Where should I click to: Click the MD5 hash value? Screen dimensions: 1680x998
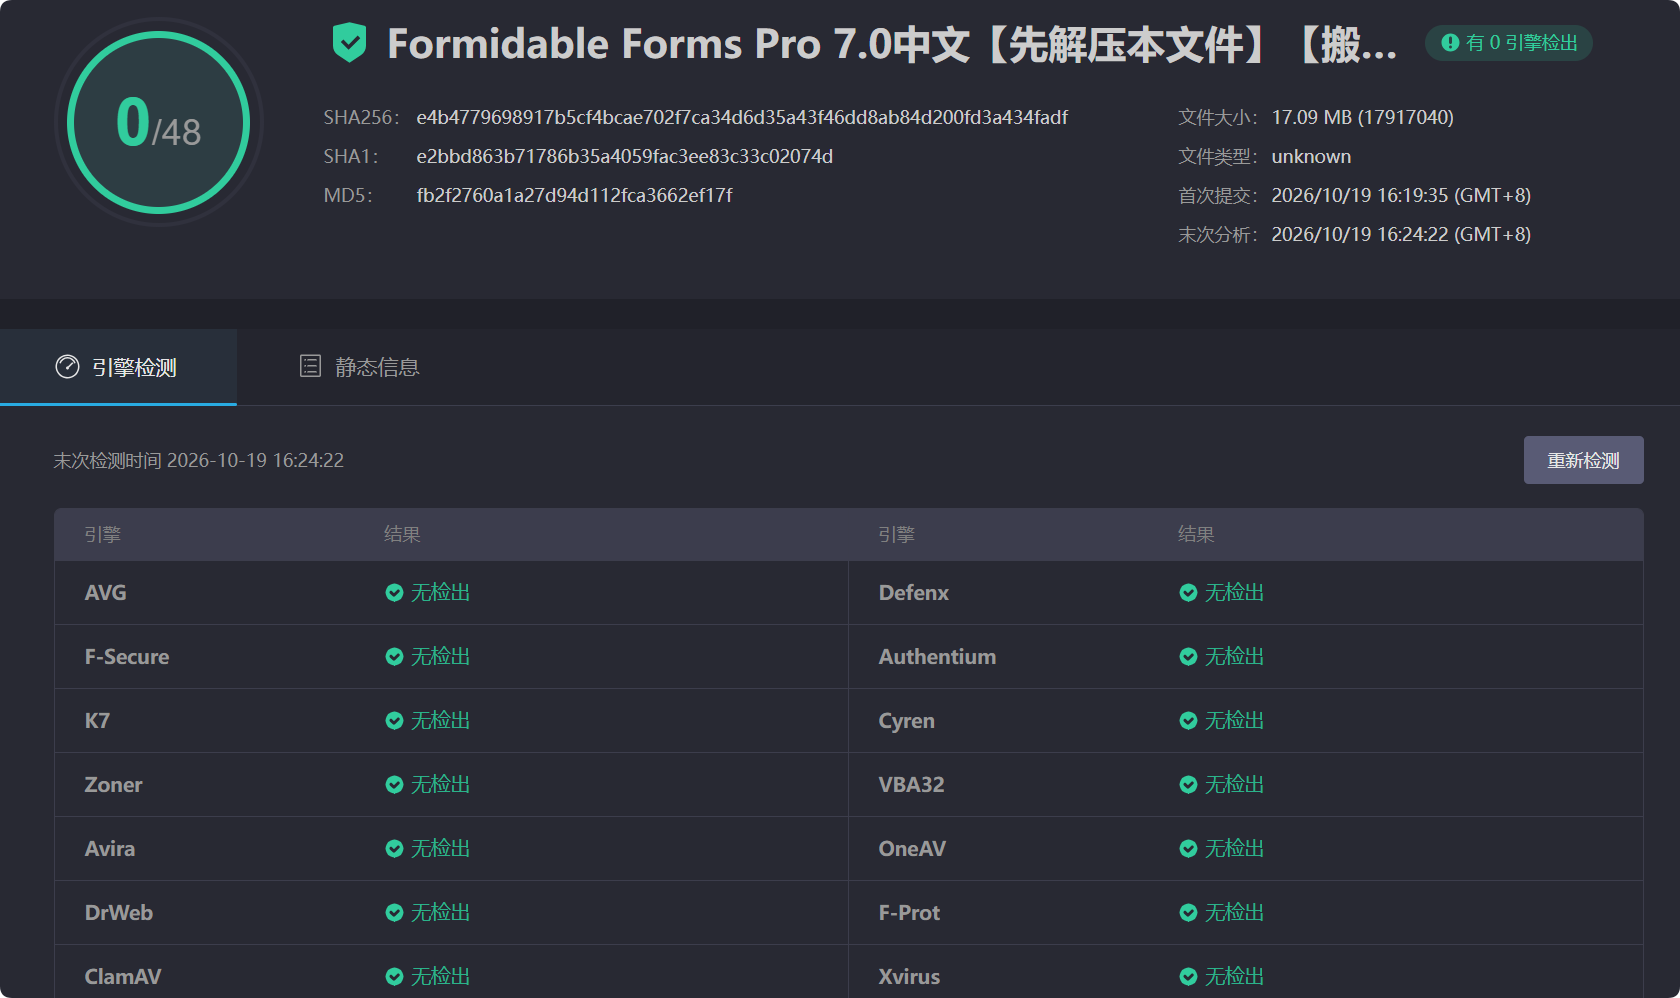click(574, 195)
